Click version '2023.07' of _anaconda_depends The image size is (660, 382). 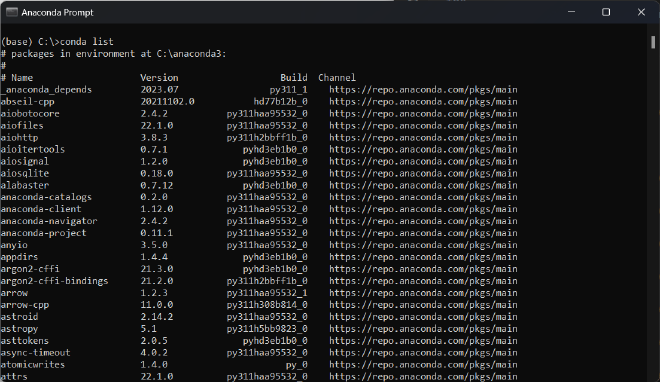[x=159, y=90]
